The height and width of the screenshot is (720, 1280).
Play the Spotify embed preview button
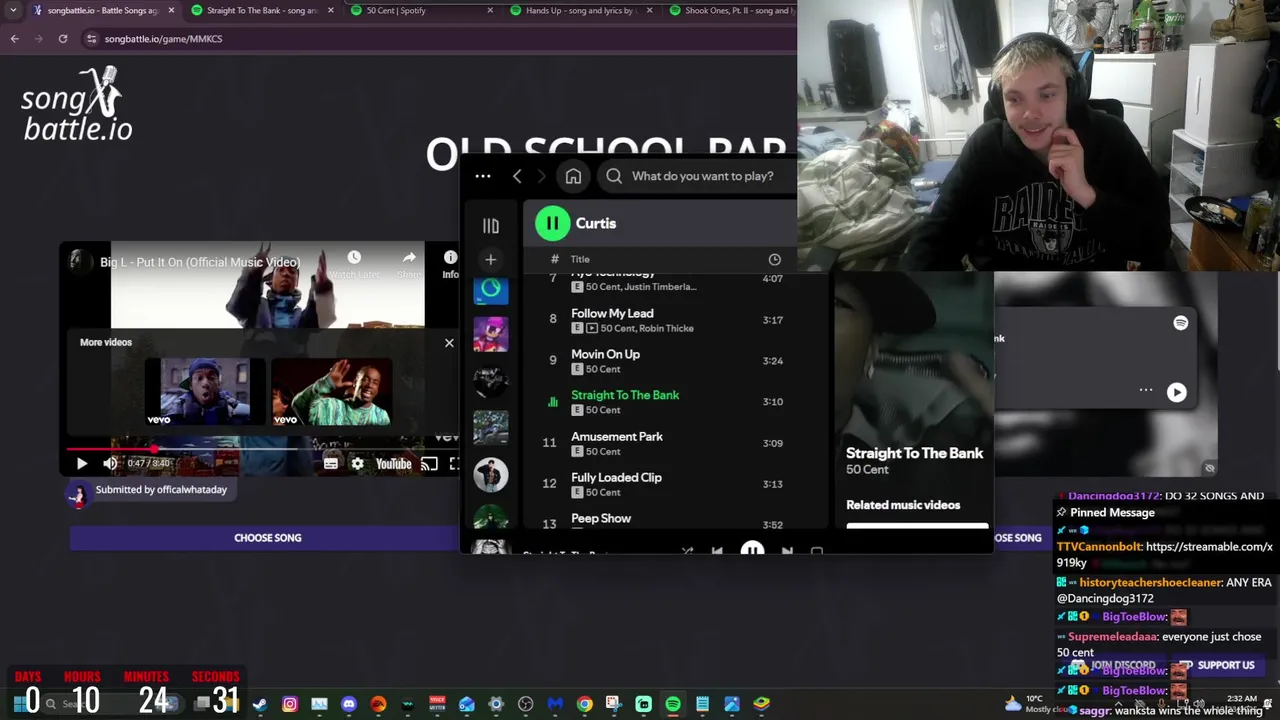point(1176,392)
